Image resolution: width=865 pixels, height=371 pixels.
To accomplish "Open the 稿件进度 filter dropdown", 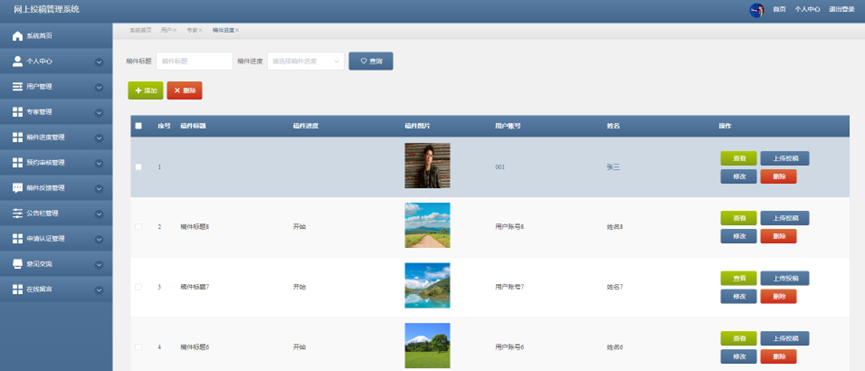I will (x=306, y=61).
